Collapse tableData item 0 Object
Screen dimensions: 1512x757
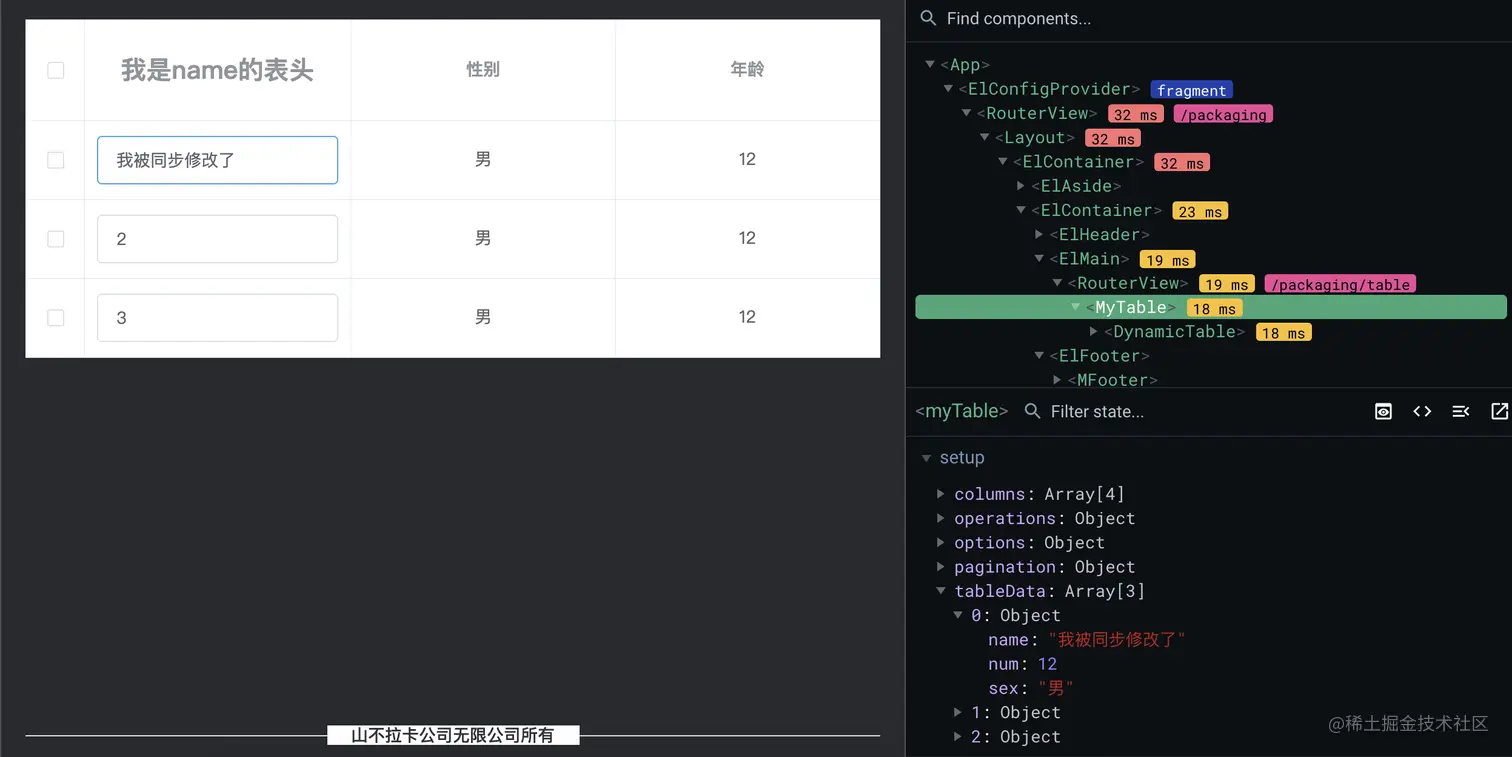[x=959, y=616]
